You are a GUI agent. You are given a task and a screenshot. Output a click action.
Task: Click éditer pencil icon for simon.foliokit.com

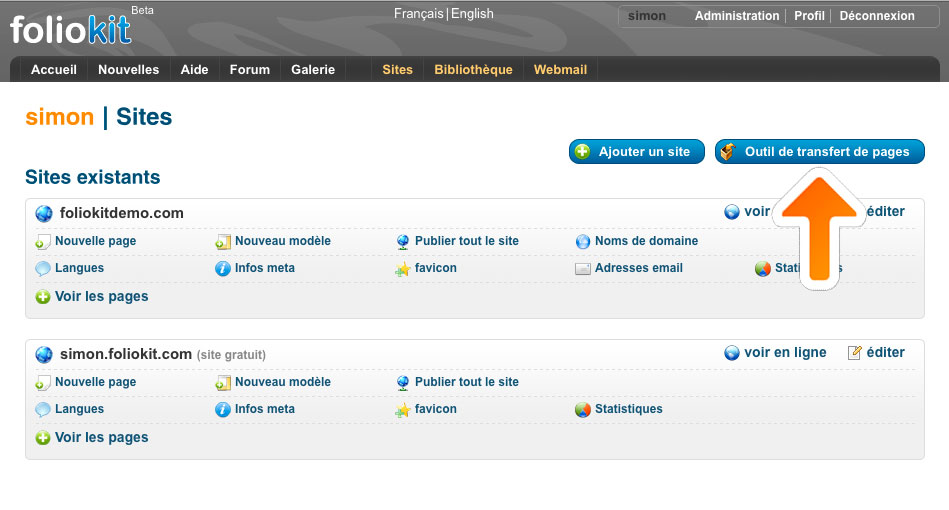point(854,353)
